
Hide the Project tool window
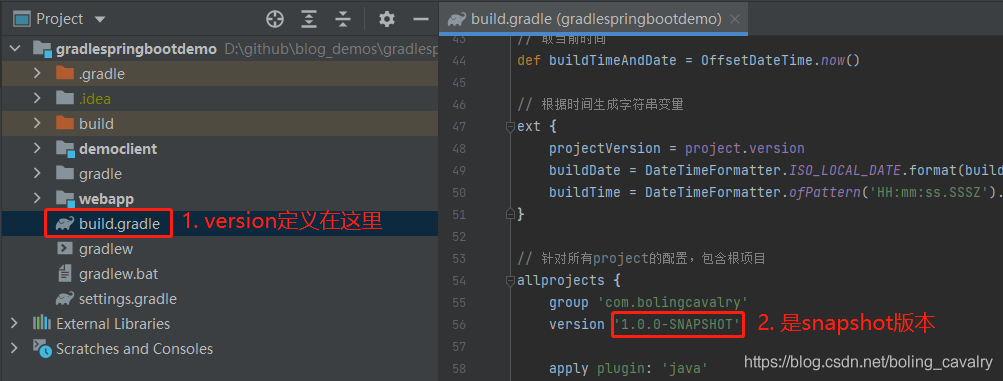tap(420, 19)
